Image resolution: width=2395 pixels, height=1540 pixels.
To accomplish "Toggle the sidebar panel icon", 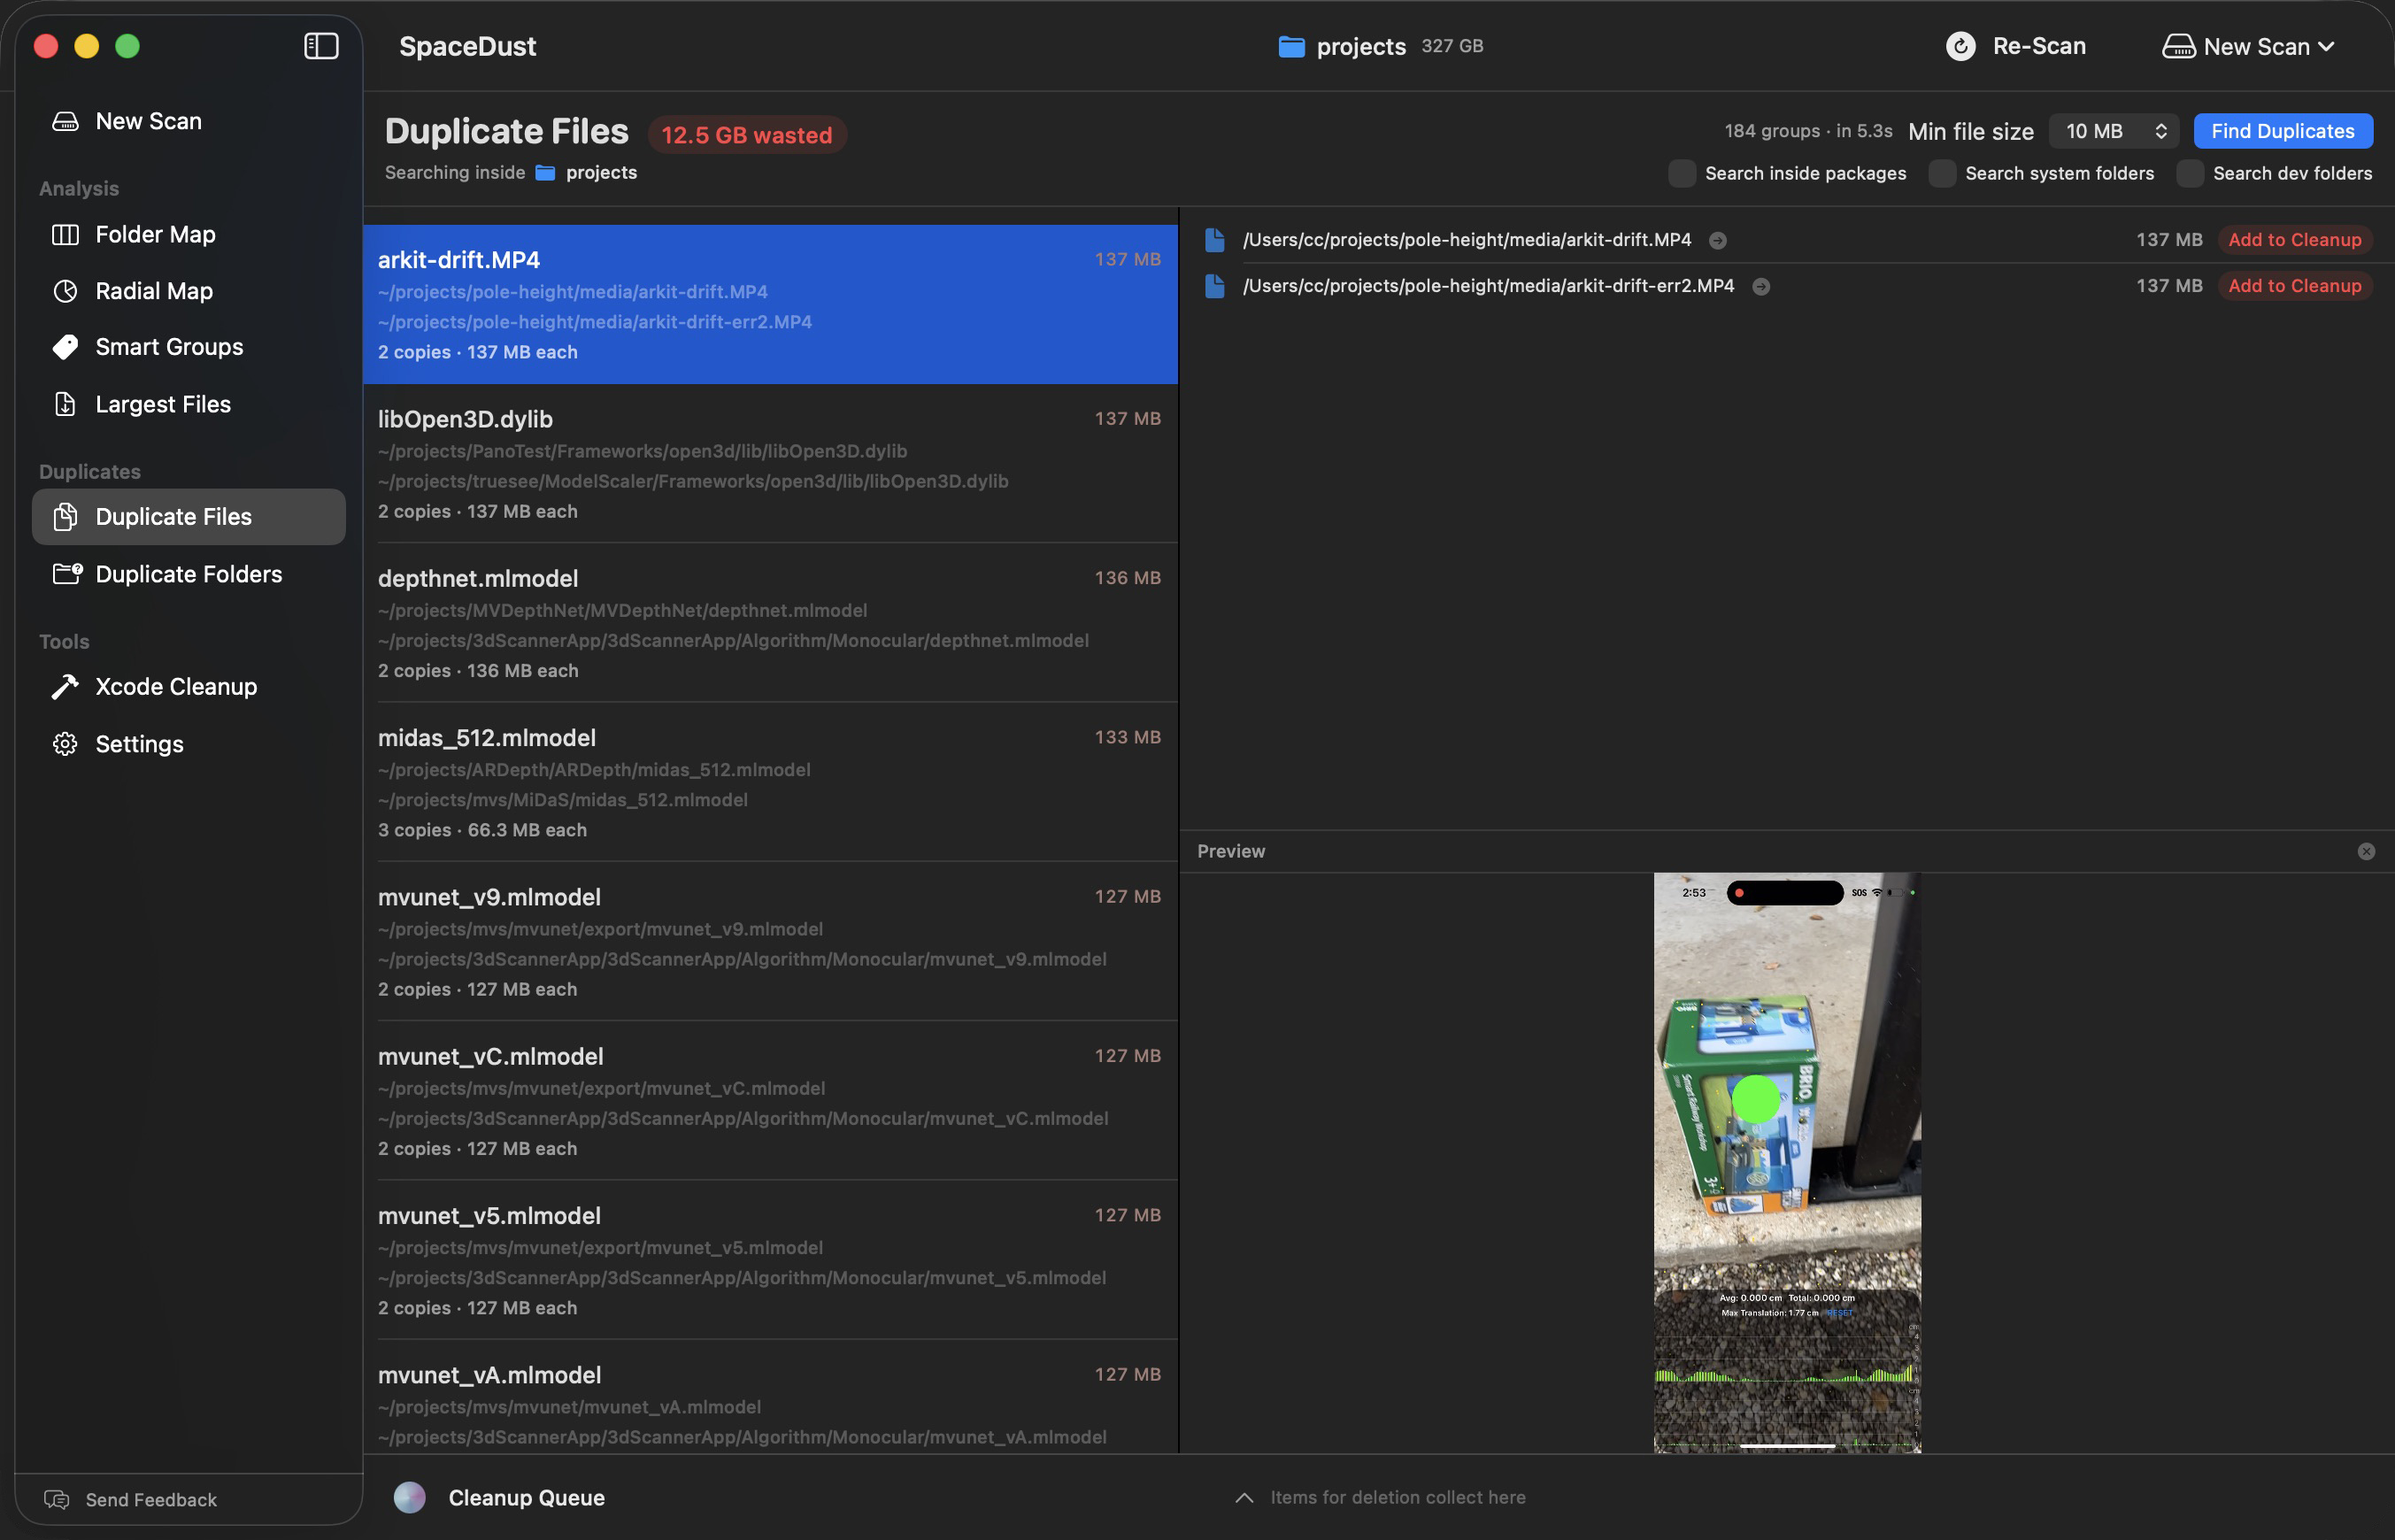I will (x=321, y=46).
